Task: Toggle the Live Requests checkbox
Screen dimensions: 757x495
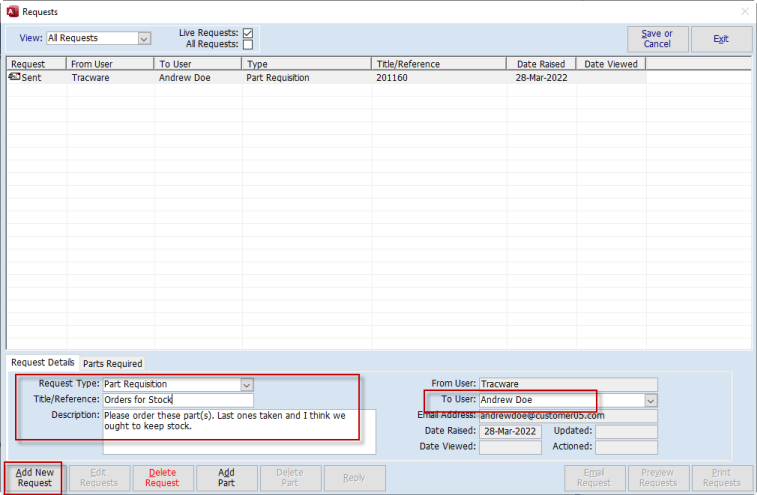Action: 248,33
